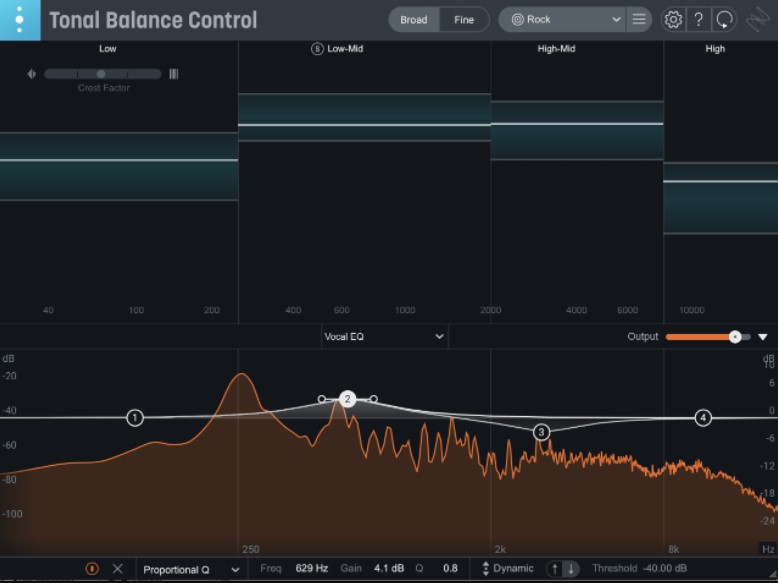Screen dimensions: 778x583
Task: Click the speaker icon left of Crest Factor
Action: (x=31, y=74)
